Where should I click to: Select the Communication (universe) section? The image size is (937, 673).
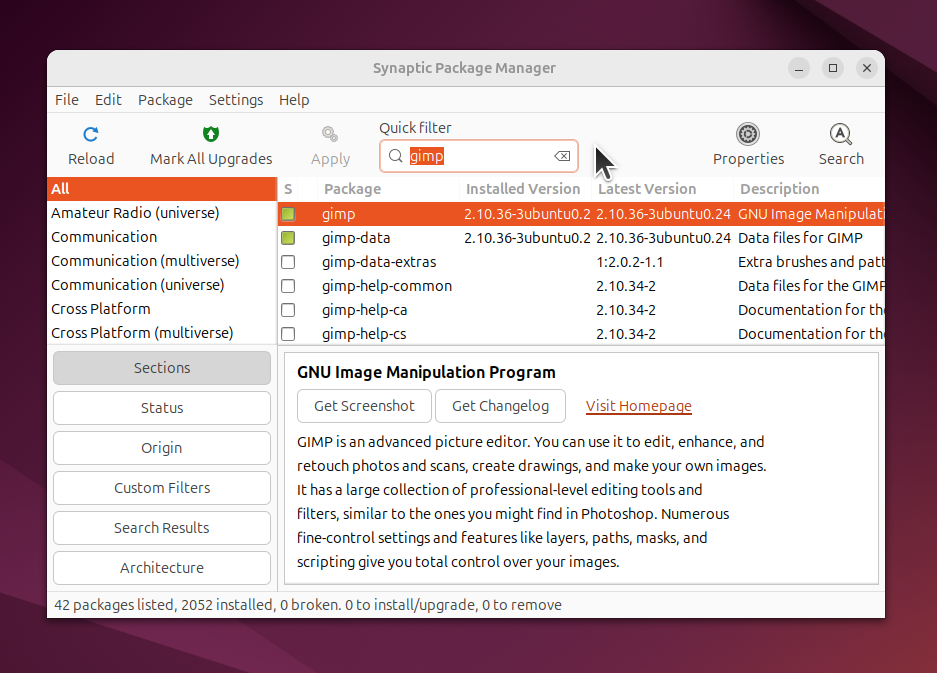coord(162,285)
